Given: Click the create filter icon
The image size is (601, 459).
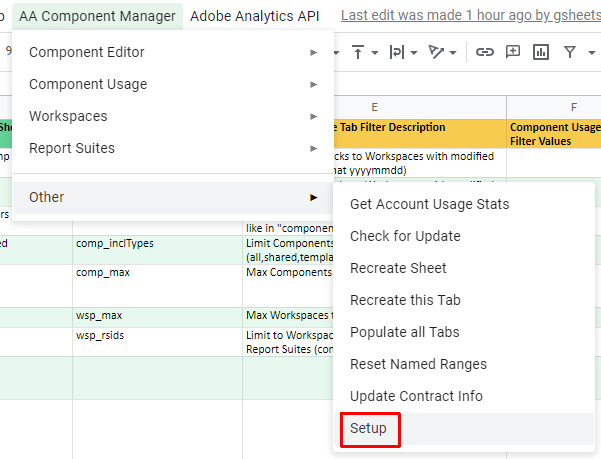Looking at the screenshot, I should [570, 52].
